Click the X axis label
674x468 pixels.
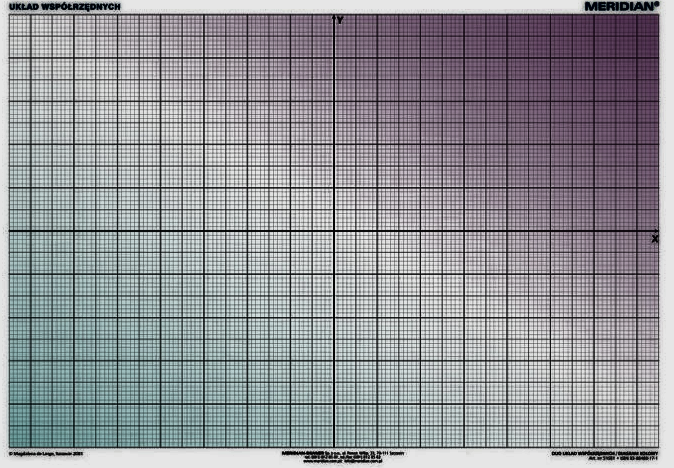pyautogui.click(x=655, y=239)
